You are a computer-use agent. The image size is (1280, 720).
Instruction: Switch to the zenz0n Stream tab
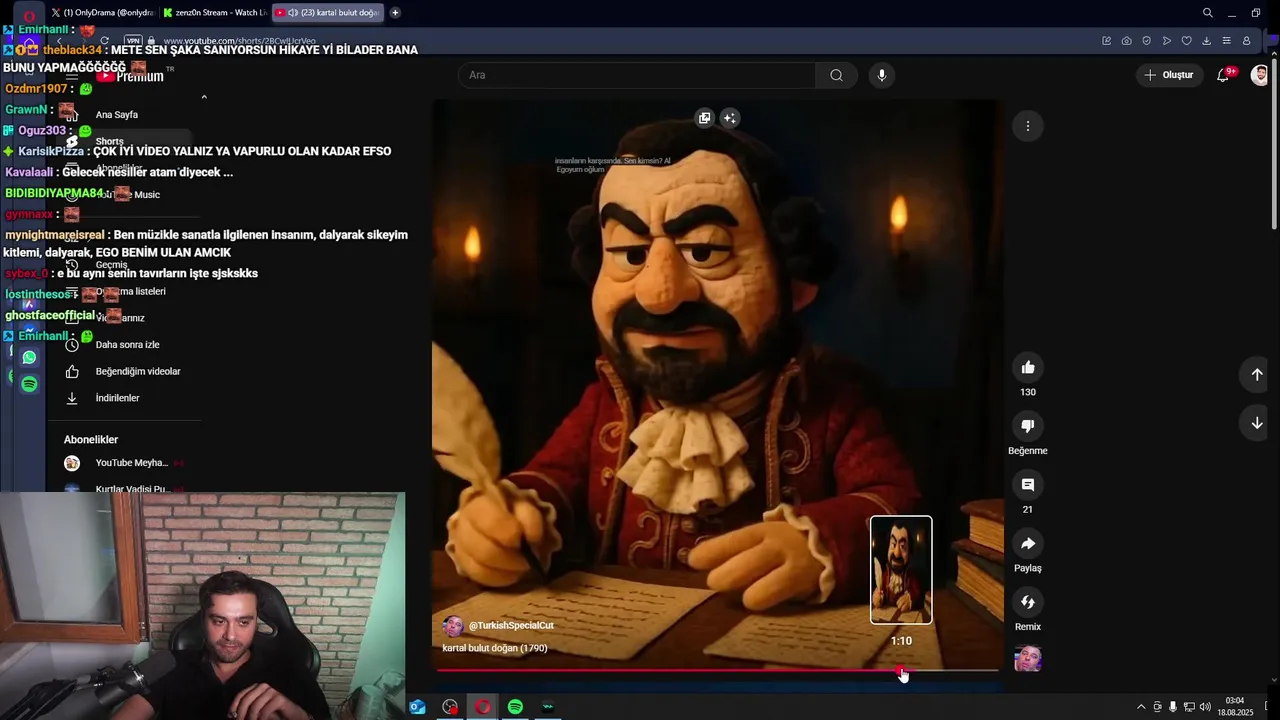215,13
